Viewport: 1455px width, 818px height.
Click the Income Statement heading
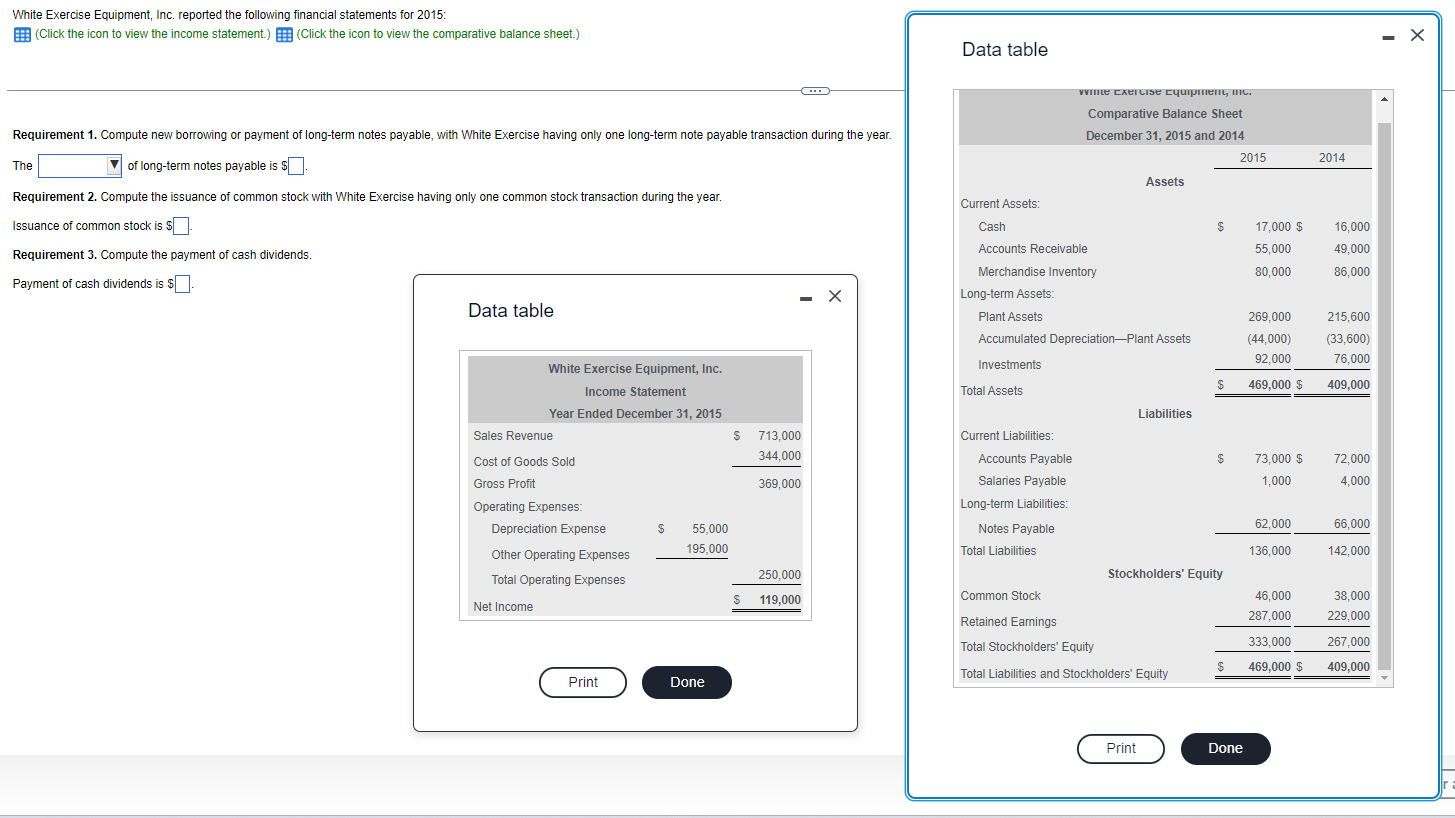[x=635, y=392]
